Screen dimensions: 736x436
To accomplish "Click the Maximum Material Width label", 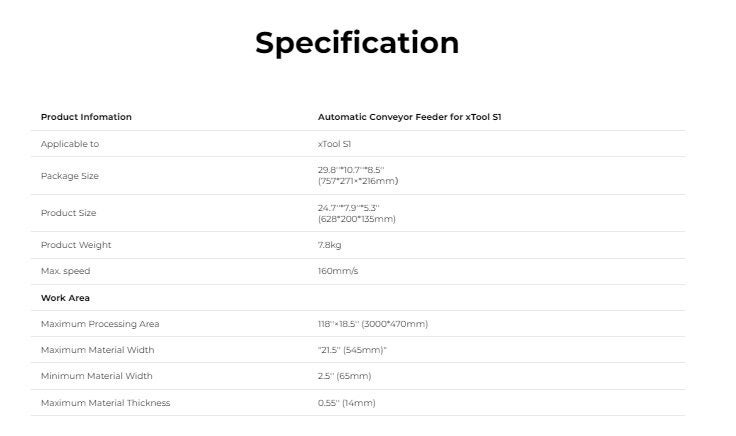I will pyautogui.click(x=97, y=350).
